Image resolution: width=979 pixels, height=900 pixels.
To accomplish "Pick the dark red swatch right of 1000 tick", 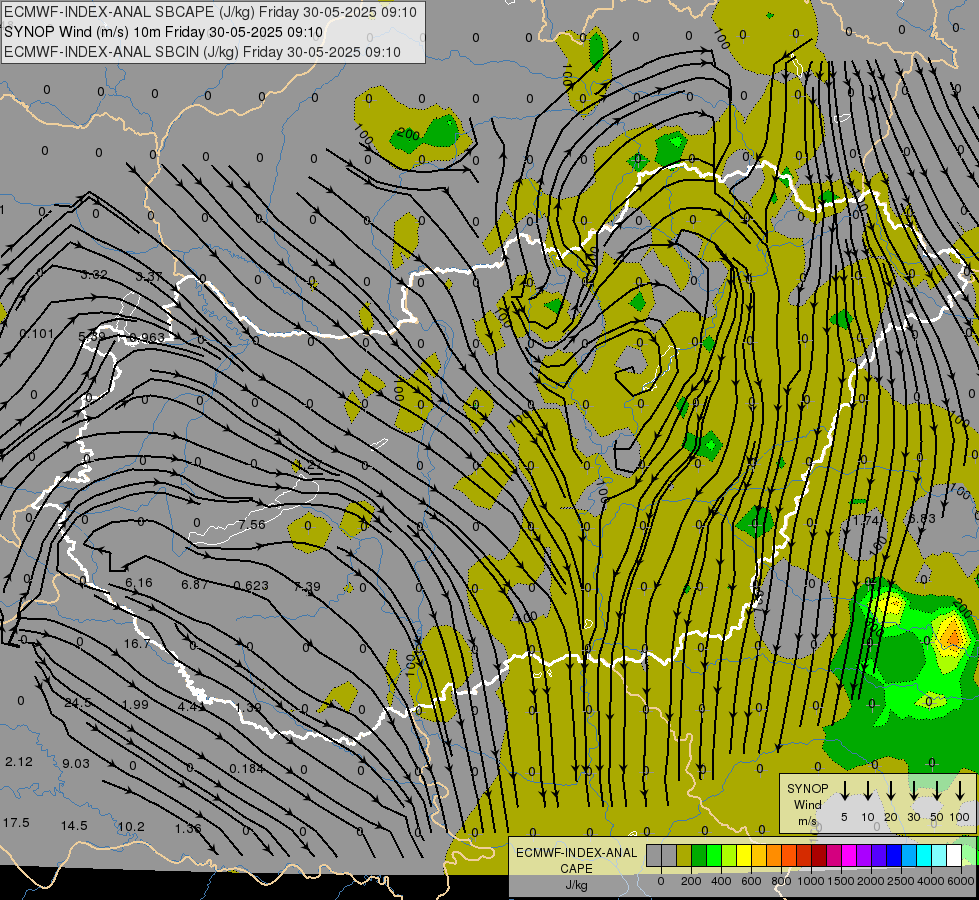I will [819, 856].
